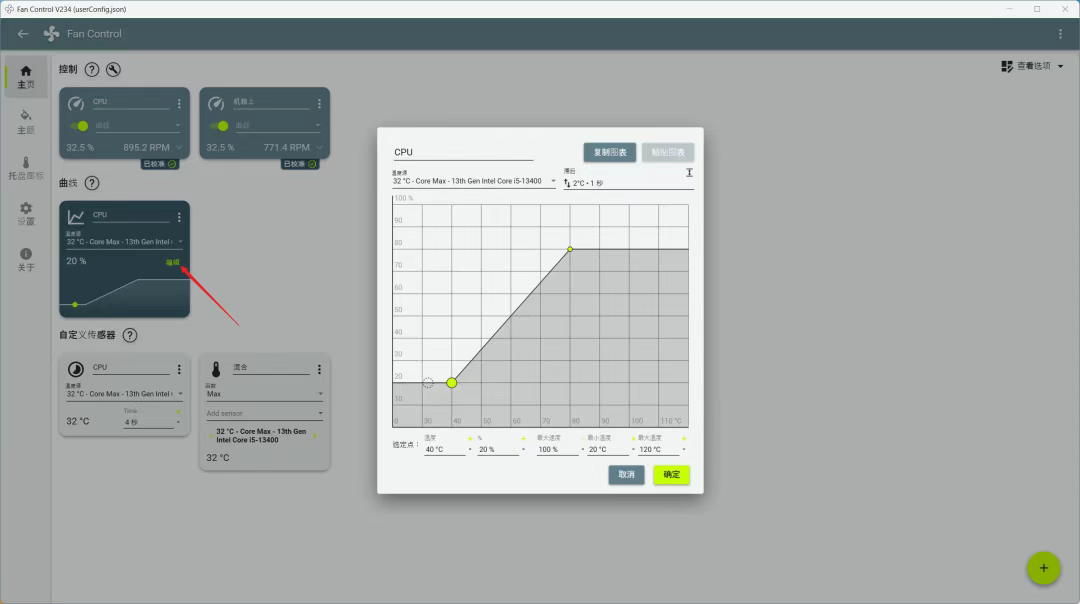Toggle the CPU fan control switch
This screenshot has height=604, width=1080.
coord(79,126)
